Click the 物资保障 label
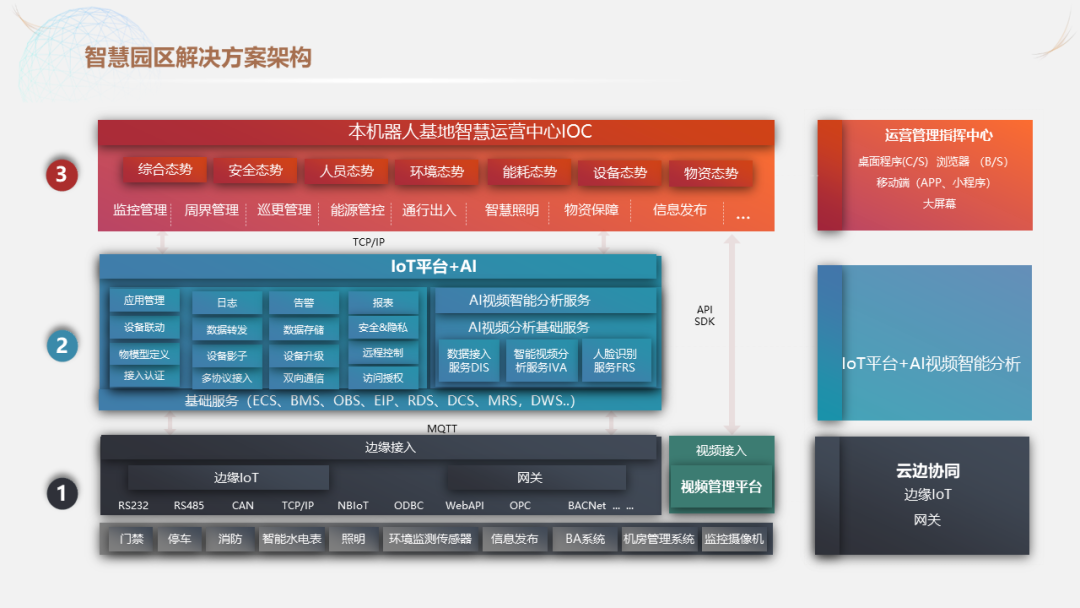 point(591,210)
